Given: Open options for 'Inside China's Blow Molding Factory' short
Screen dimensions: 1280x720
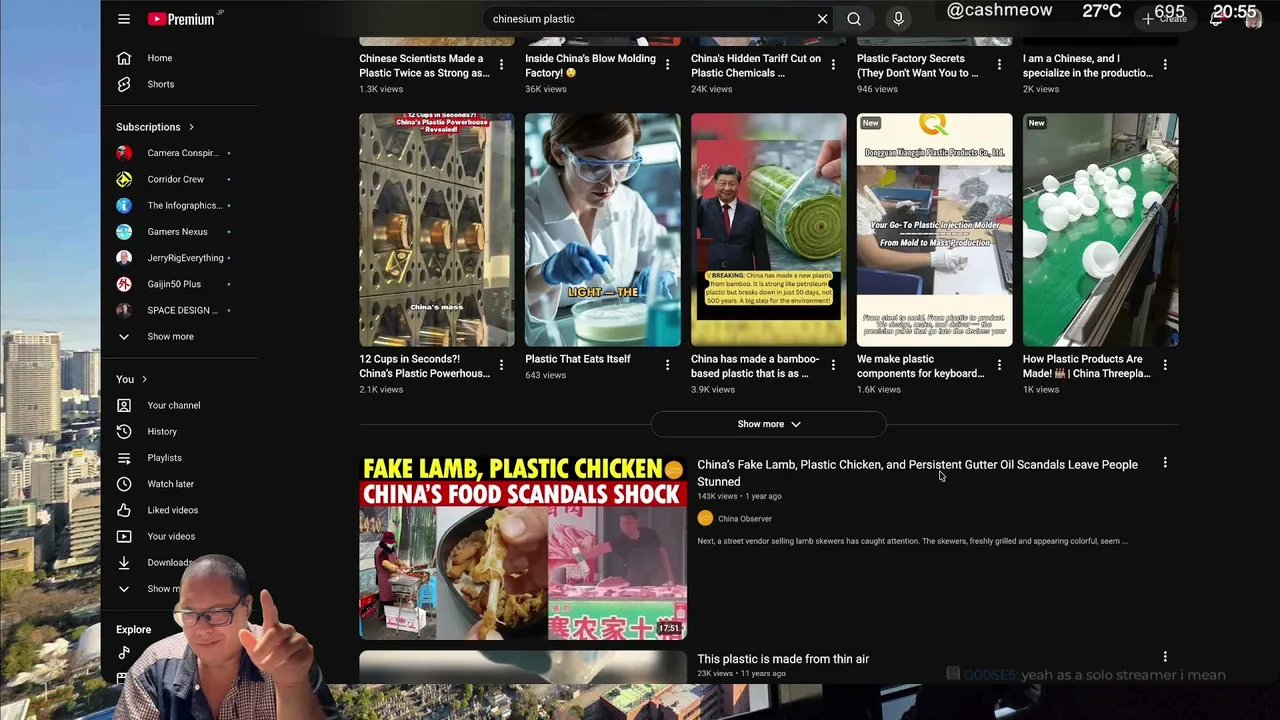Looking at the screenshot, I should click(667, 65).
